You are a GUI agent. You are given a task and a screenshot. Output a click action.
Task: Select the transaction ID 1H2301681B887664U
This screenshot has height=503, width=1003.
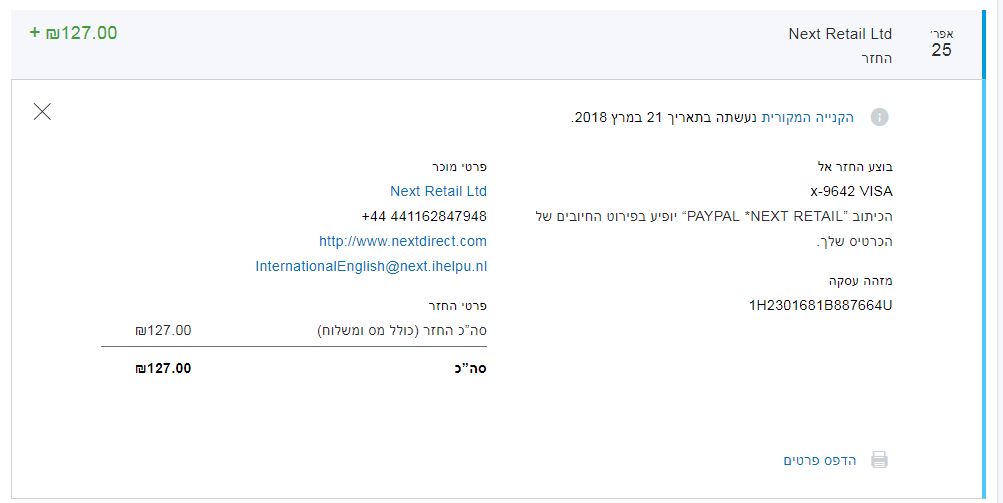tap(820, 305)
